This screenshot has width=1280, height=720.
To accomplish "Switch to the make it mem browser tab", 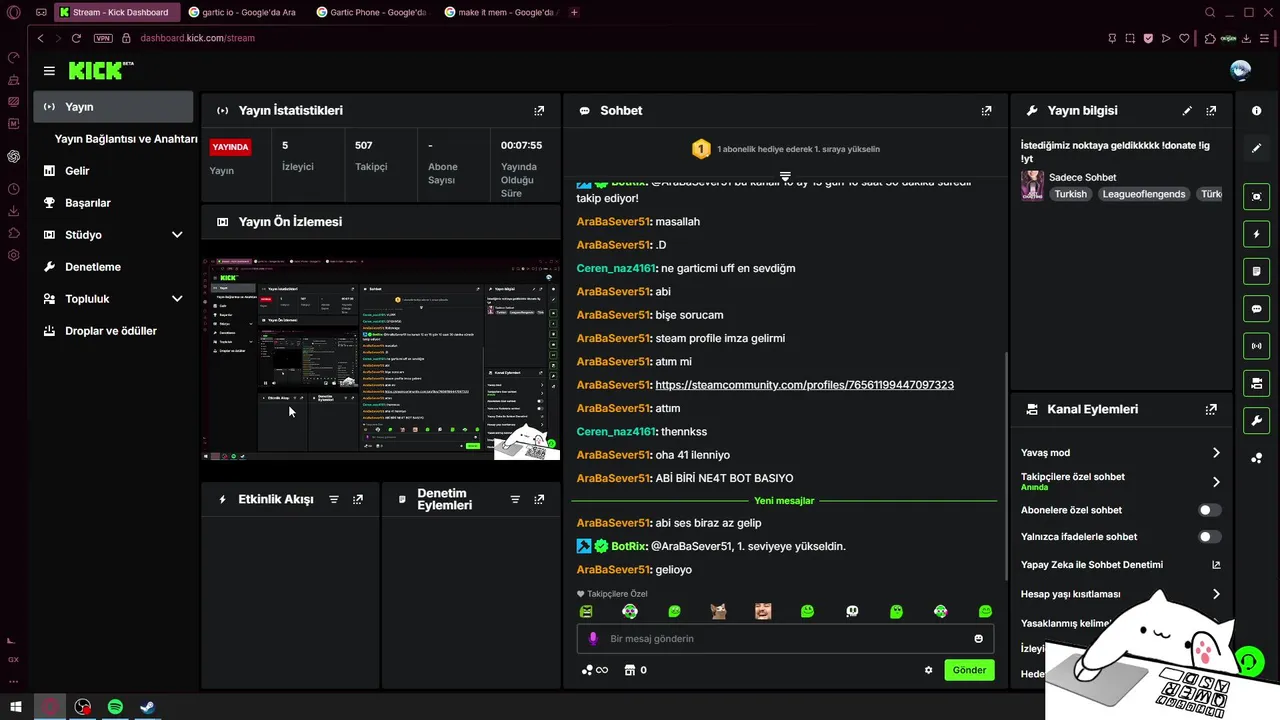I will [502, 12].
